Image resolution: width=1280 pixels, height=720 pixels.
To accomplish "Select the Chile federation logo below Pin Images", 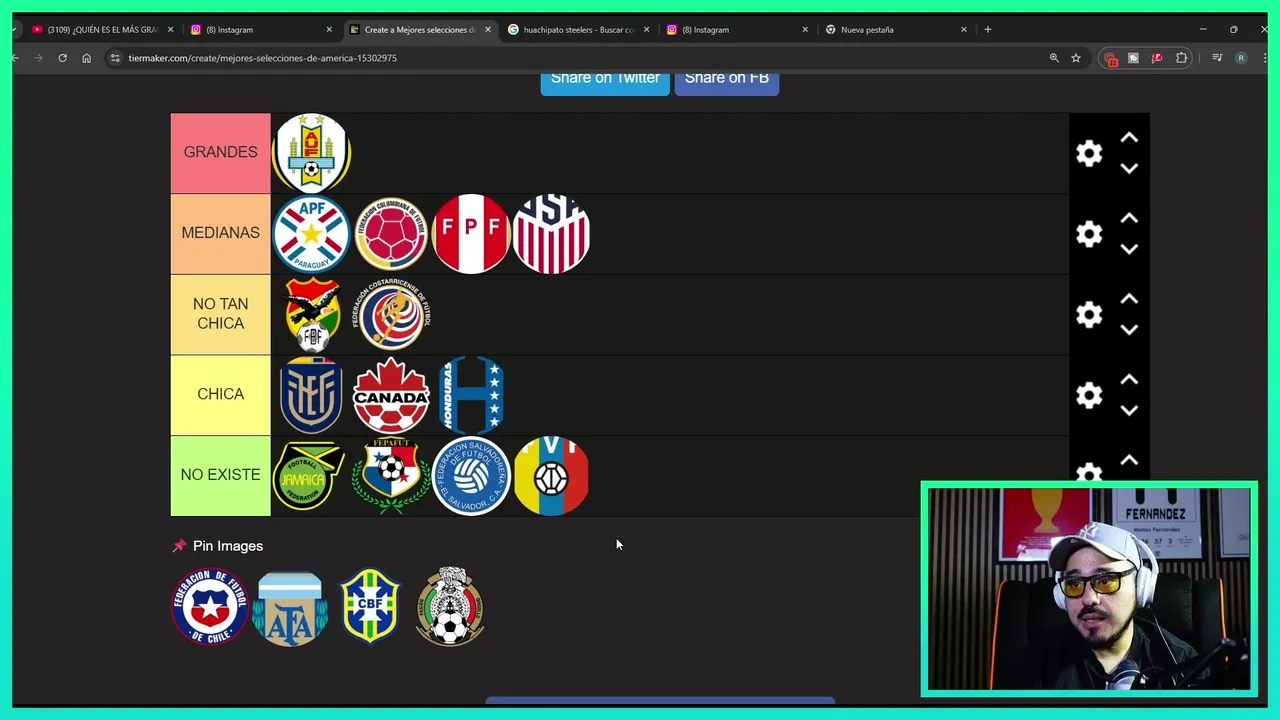I will tap(210, 606).
